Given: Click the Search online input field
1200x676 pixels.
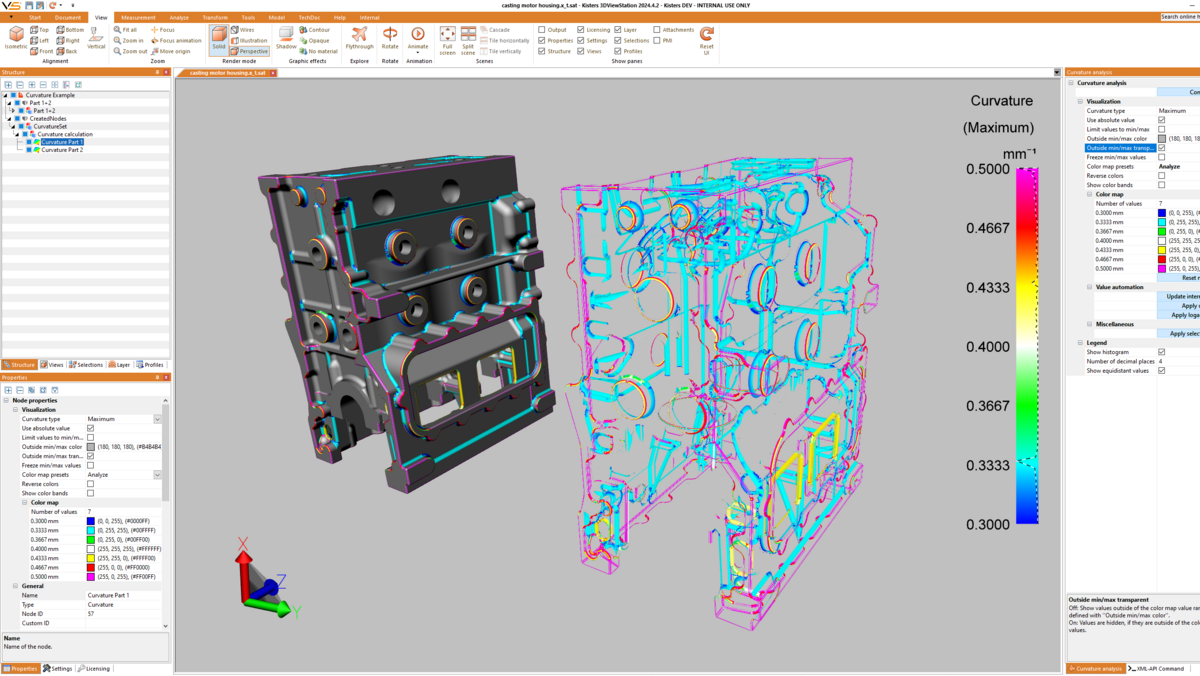Looking at the screenshot, I should click(1179, 17).
